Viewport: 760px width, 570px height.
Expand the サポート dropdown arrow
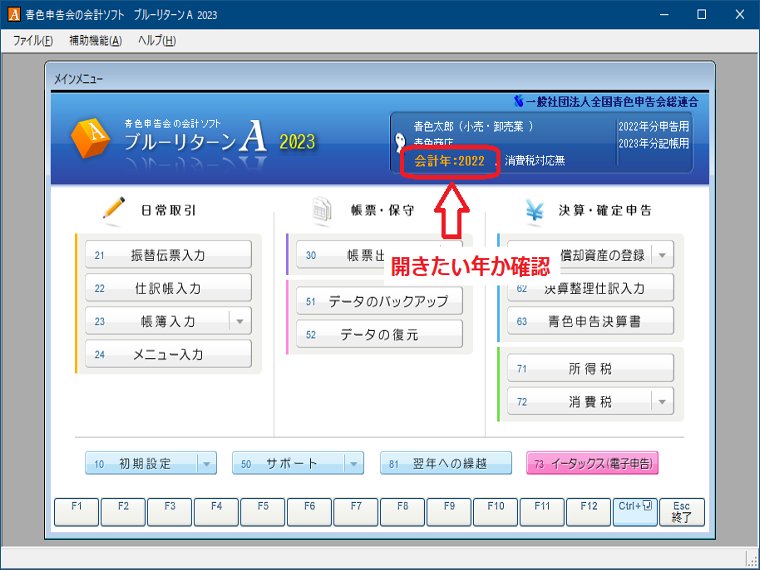[354, 464]
